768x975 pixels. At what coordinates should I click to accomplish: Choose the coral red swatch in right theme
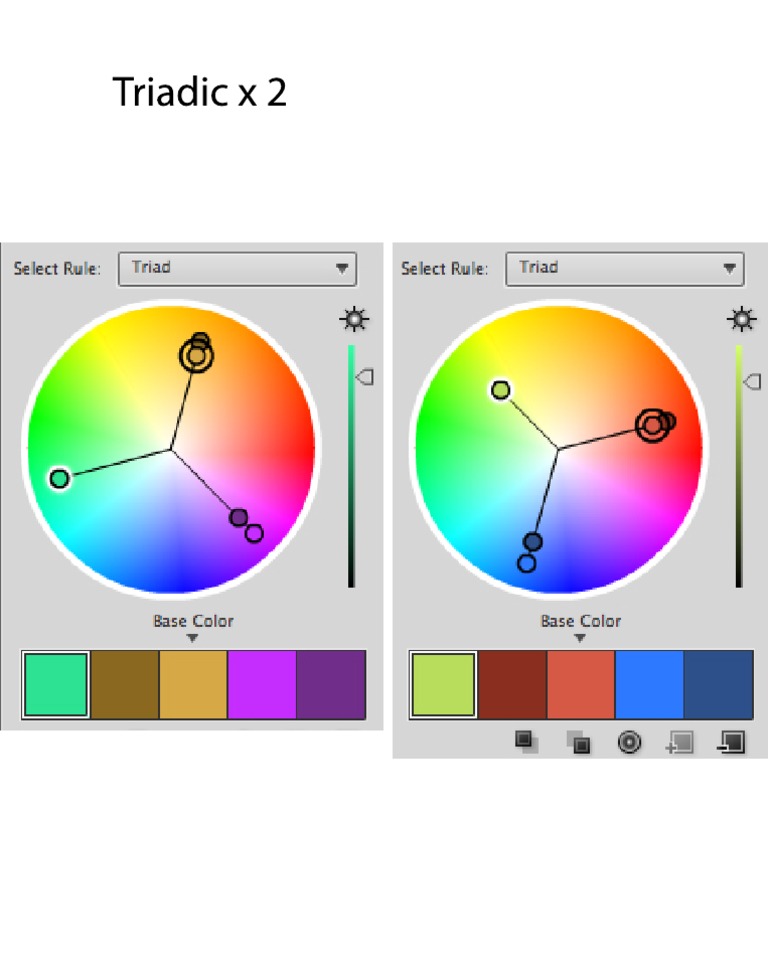(581, 684)
